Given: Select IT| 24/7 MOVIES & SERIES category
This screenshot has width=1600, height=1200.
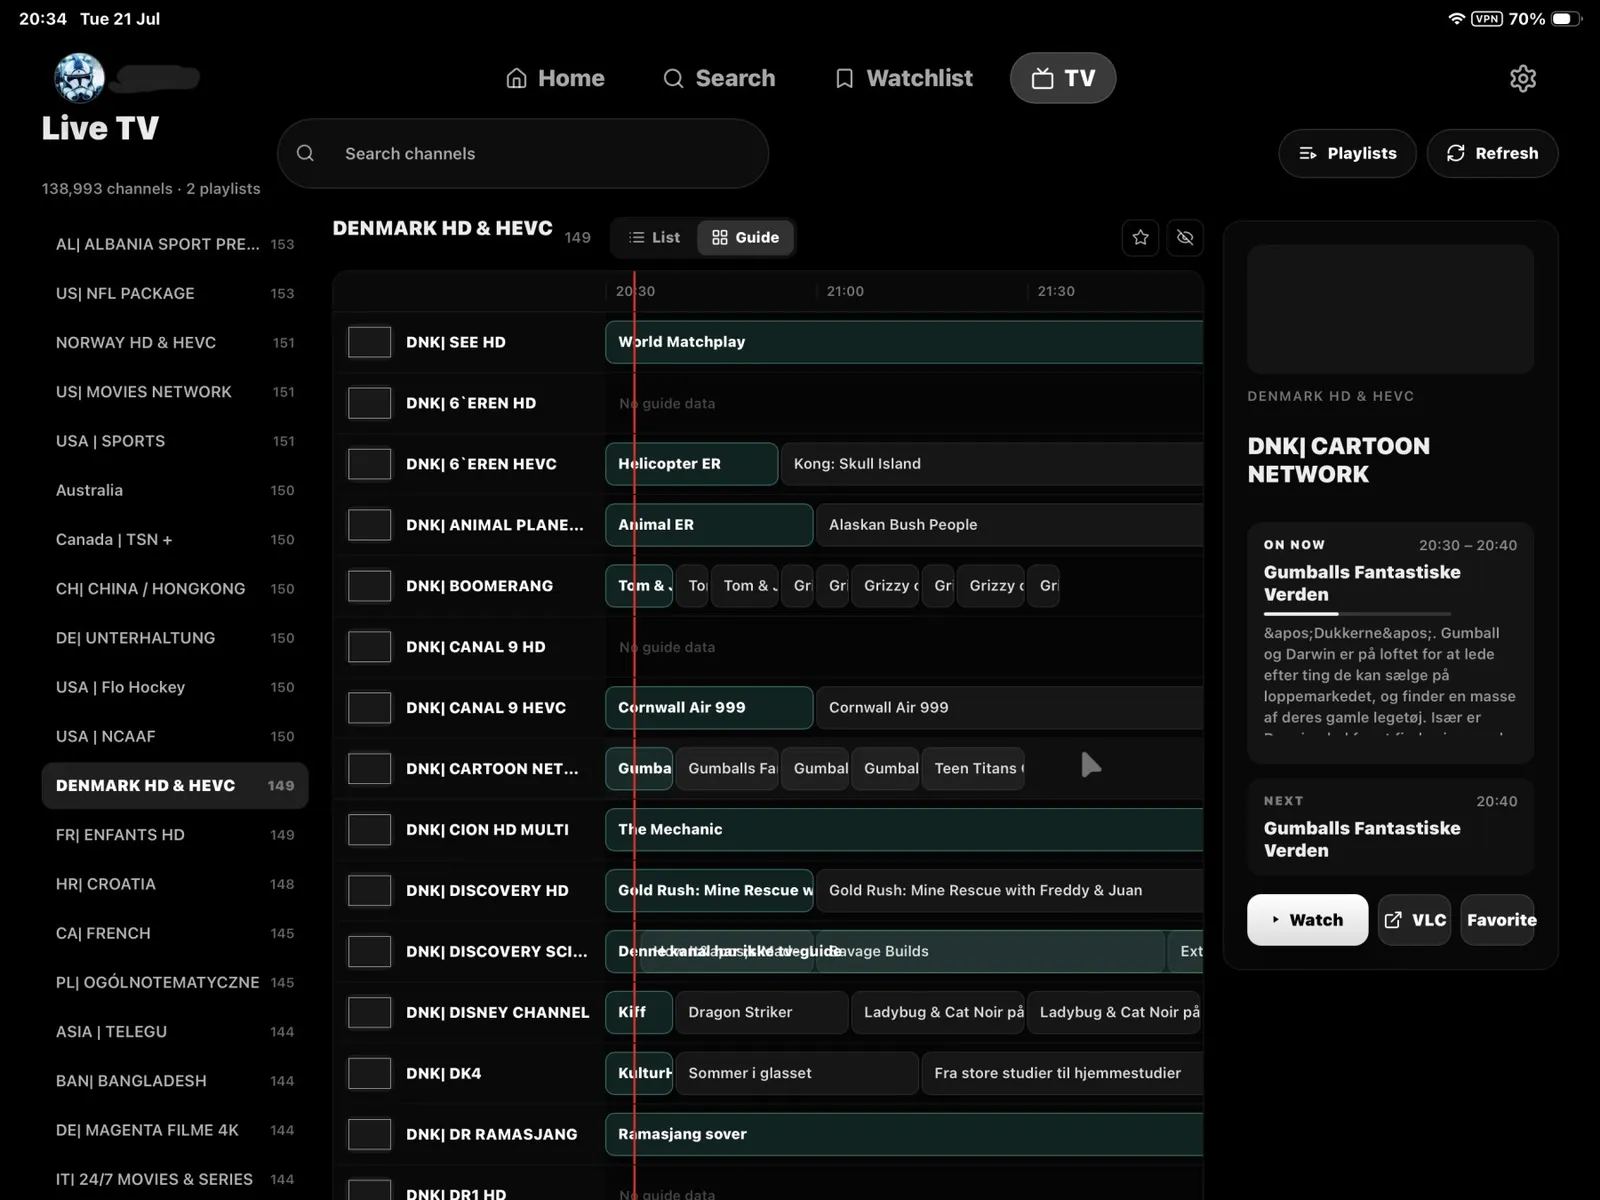Looking at the screenshot, I should tap(175, 1179).
